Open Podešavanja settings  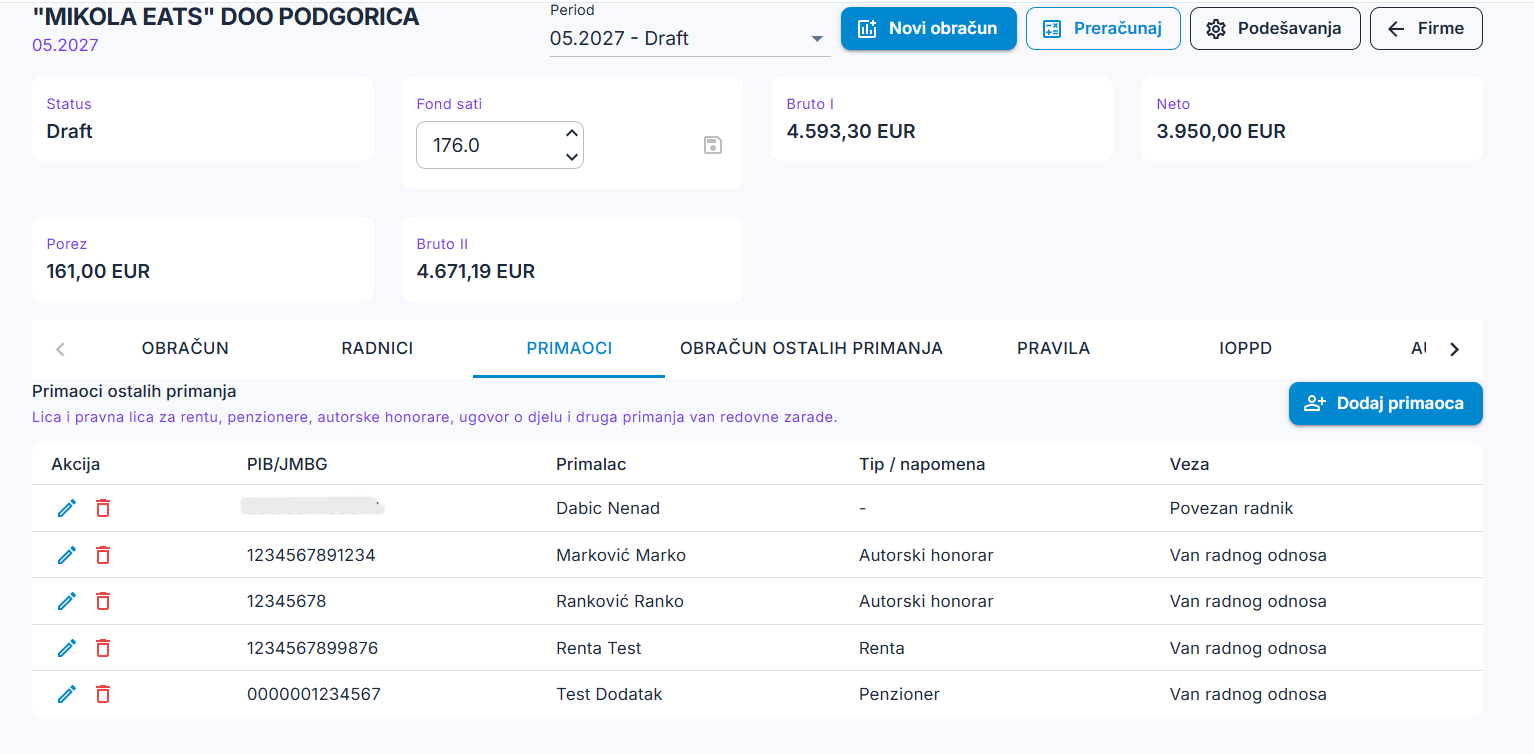click(1275, 28)
